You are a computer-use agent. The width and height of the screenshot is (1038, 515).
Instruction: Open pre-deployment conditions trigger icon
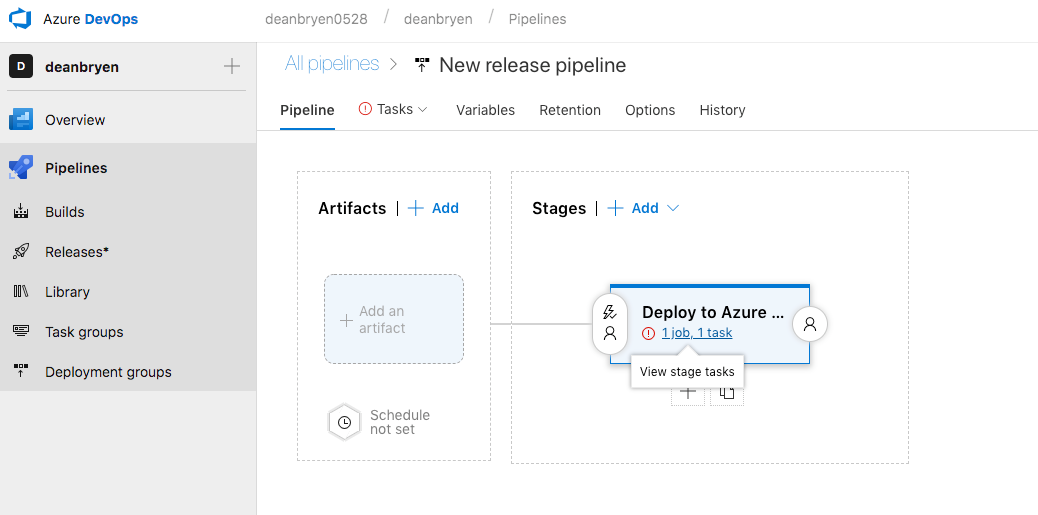pos(610,313)
